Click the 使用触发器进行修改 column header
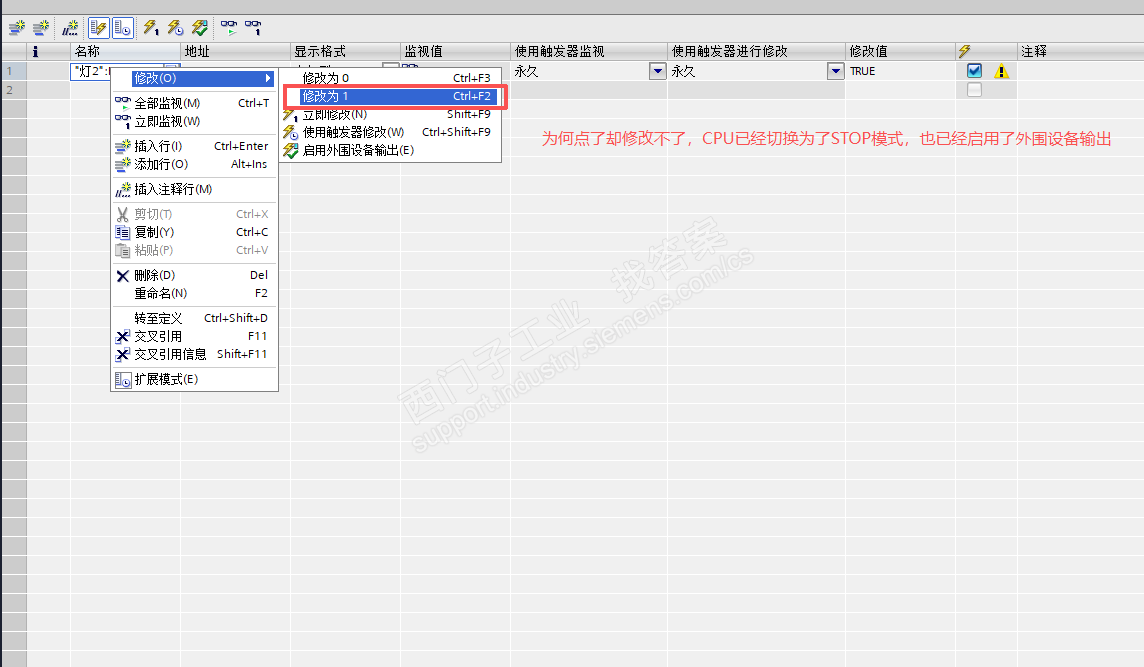 click(x=756, y=51)
